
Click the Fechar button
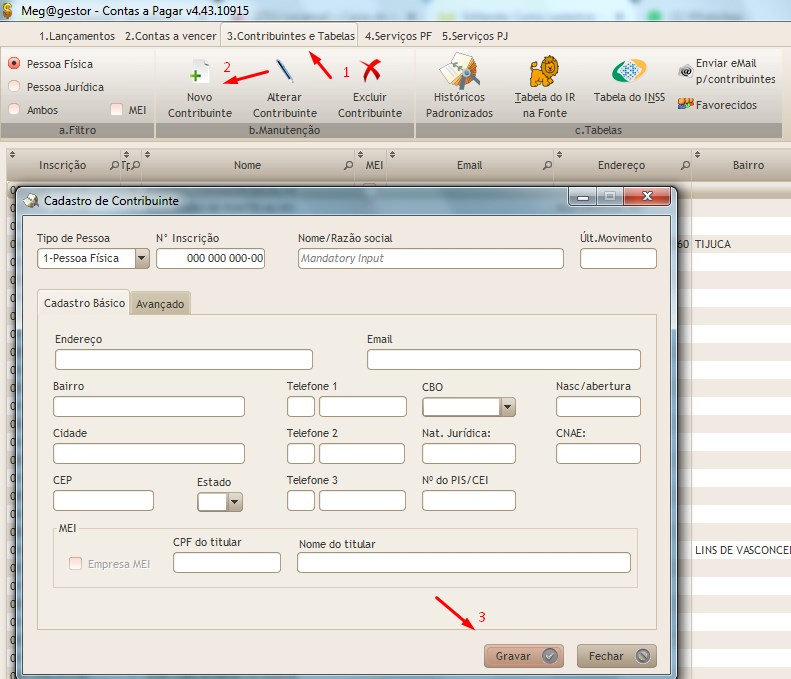point(616,656)
